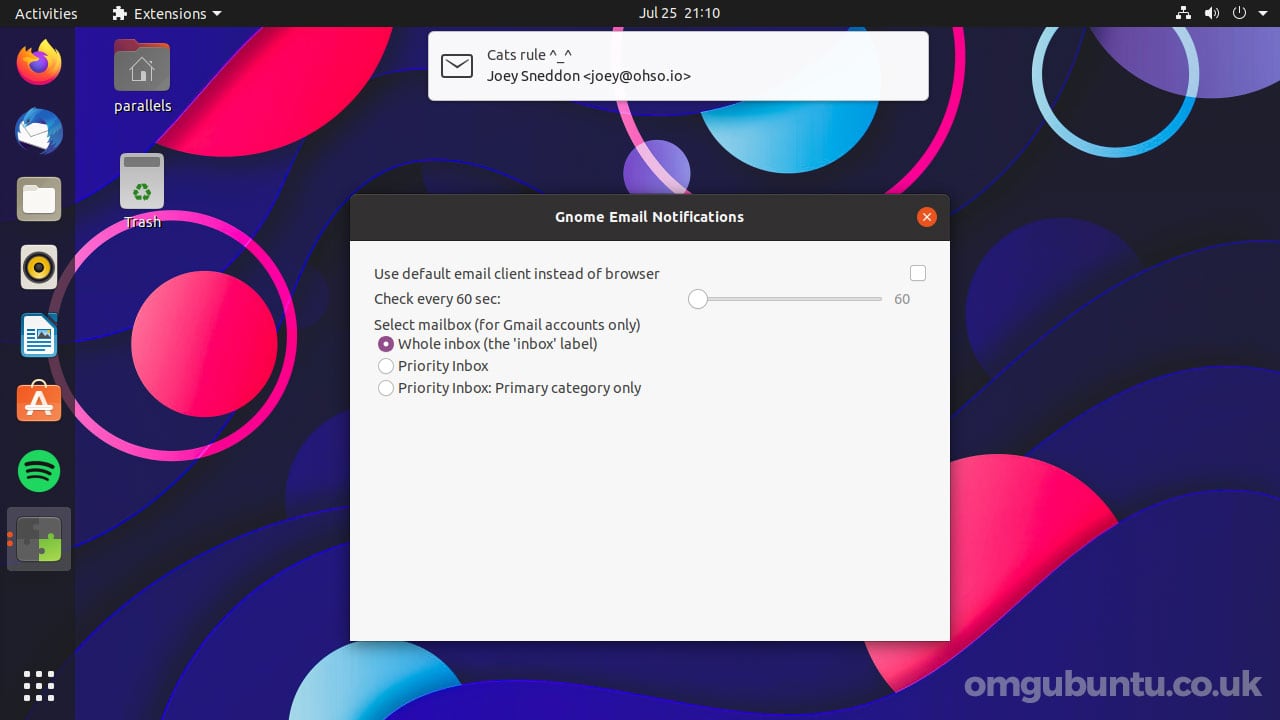Launch LibreOffice Writer
Viewport: 1280px width, 720px height.
(39, 335)
